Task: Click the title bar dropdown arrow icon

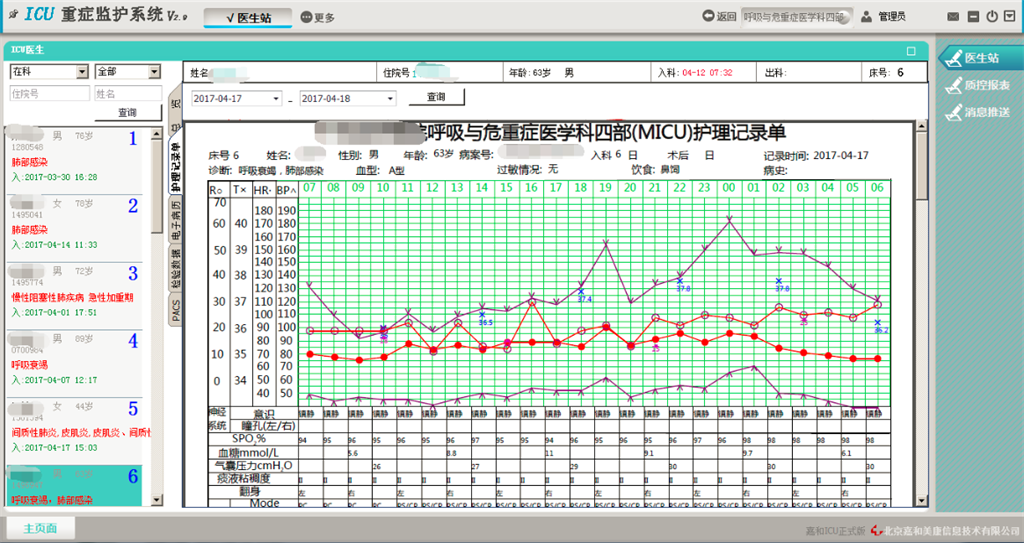Action: coord(1010,17)
